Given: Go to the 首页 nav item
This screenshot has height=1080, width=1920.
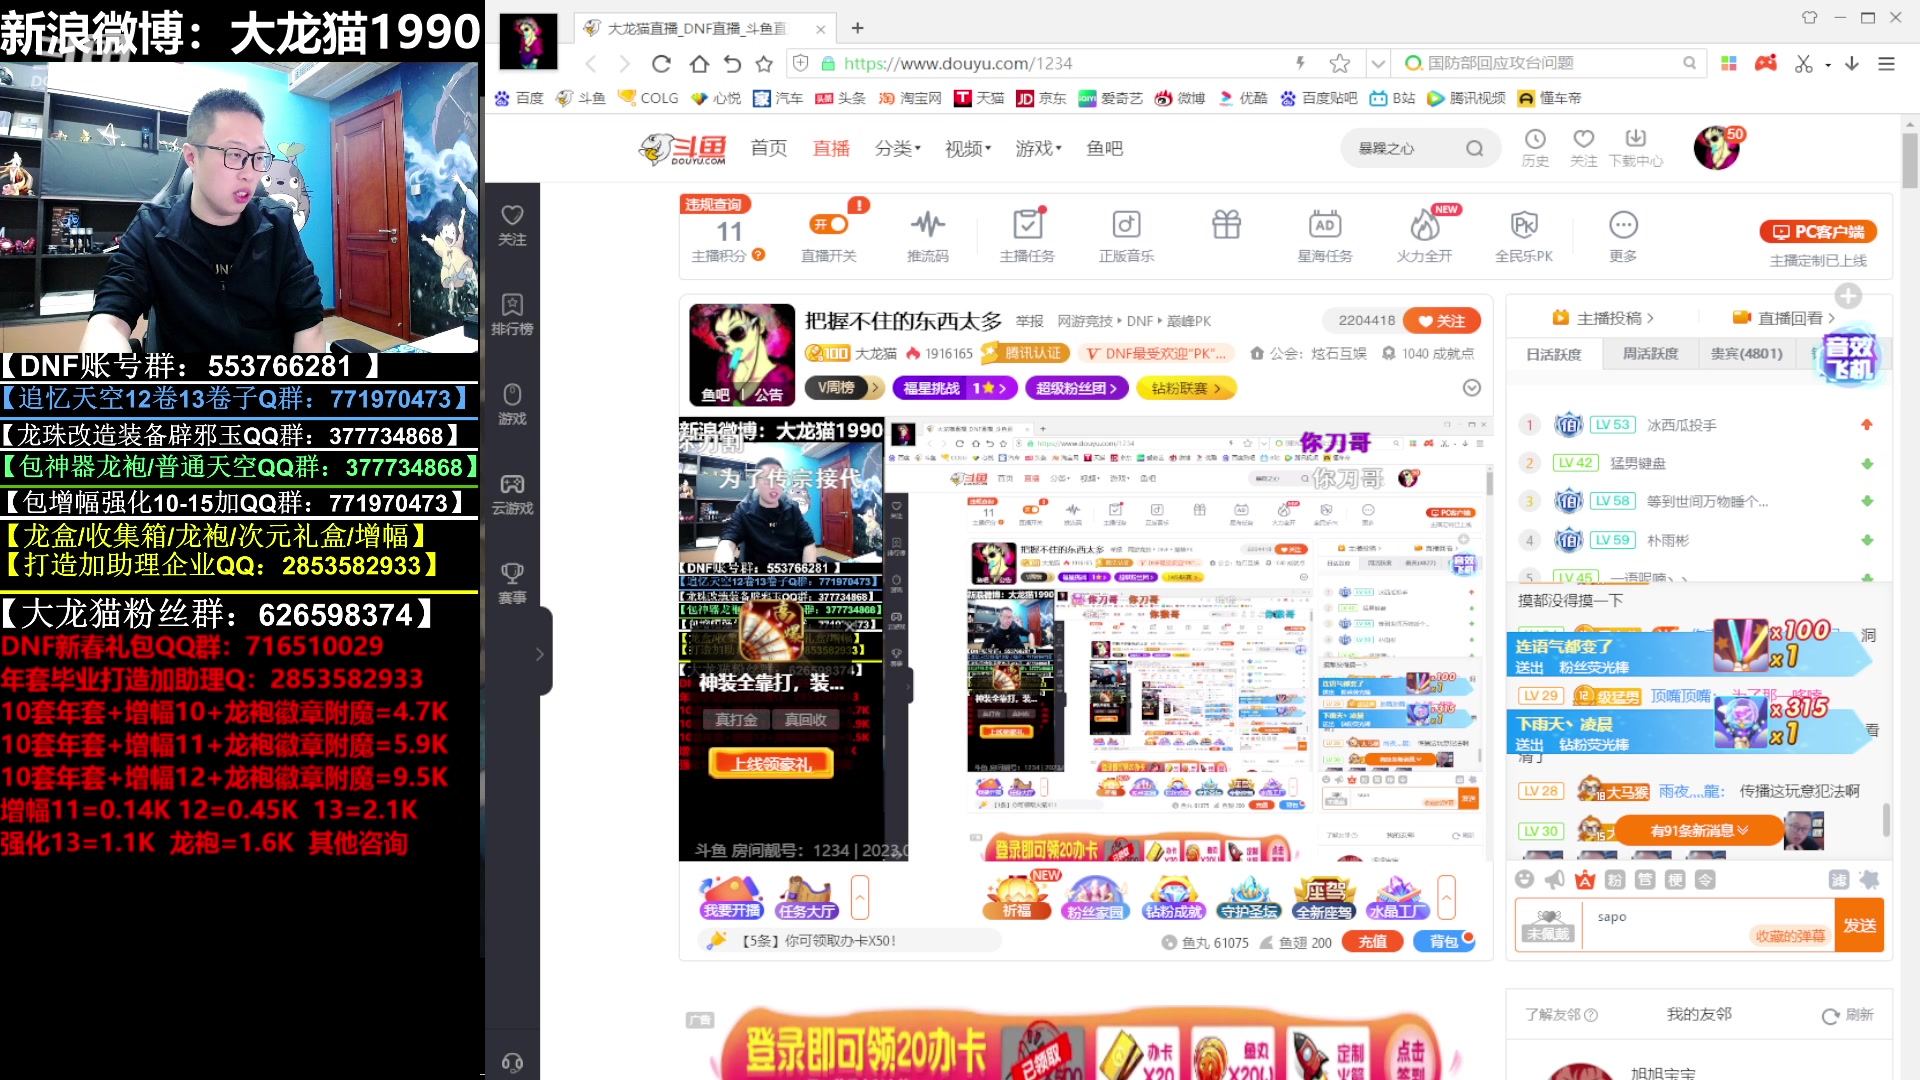Looking at the screenshot, I should [x=769, y=148].
